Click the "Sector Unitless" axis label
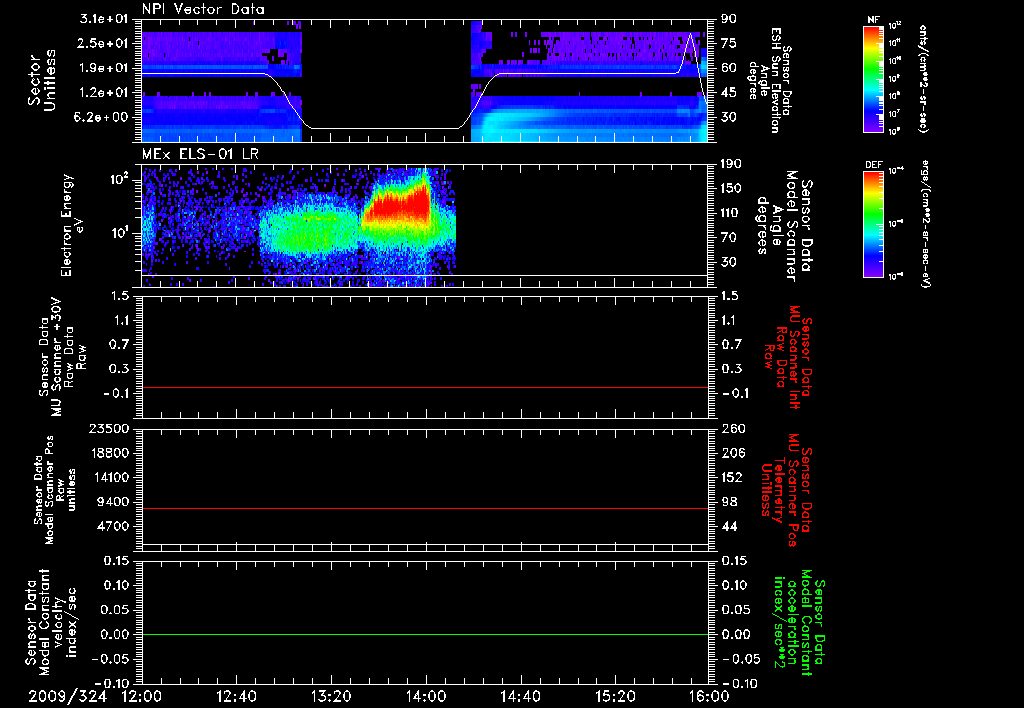The image size is (1024, 708). (x=42, y=80)
